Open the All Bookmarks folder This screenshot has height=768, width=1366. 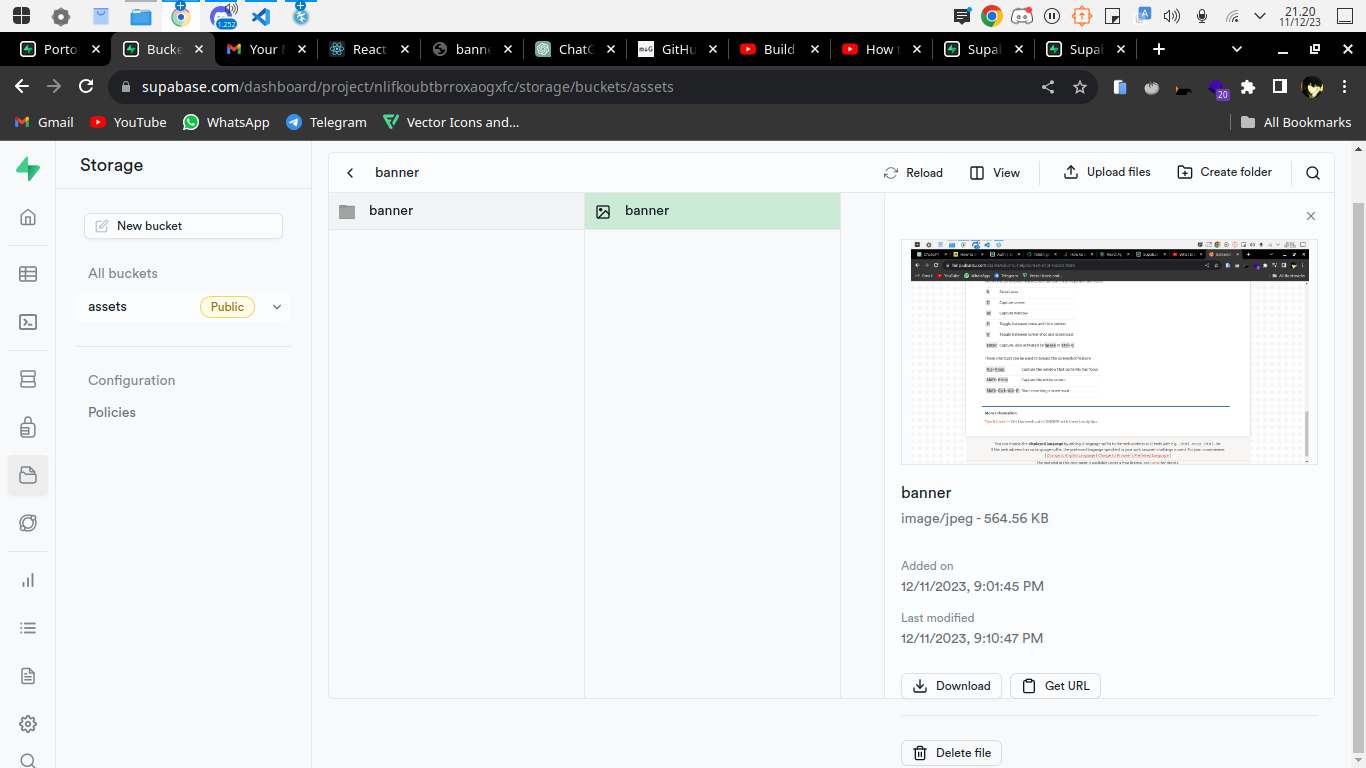(1296, 122)
